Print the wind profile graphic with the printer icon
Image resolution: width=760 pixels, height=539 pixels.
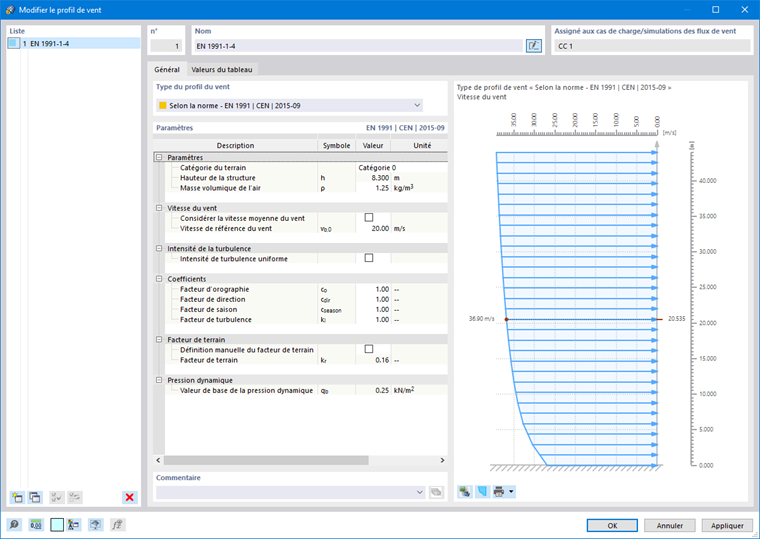[x=499, y=492]
